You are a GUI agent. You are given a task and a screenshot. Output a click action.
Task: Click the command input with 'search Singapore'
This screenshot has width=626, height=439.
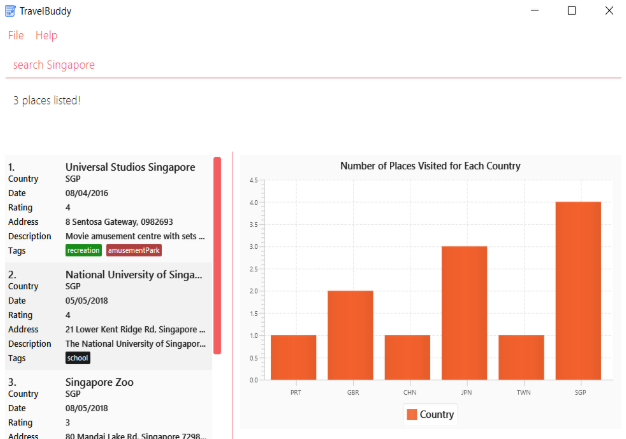[x=313, y=65]
